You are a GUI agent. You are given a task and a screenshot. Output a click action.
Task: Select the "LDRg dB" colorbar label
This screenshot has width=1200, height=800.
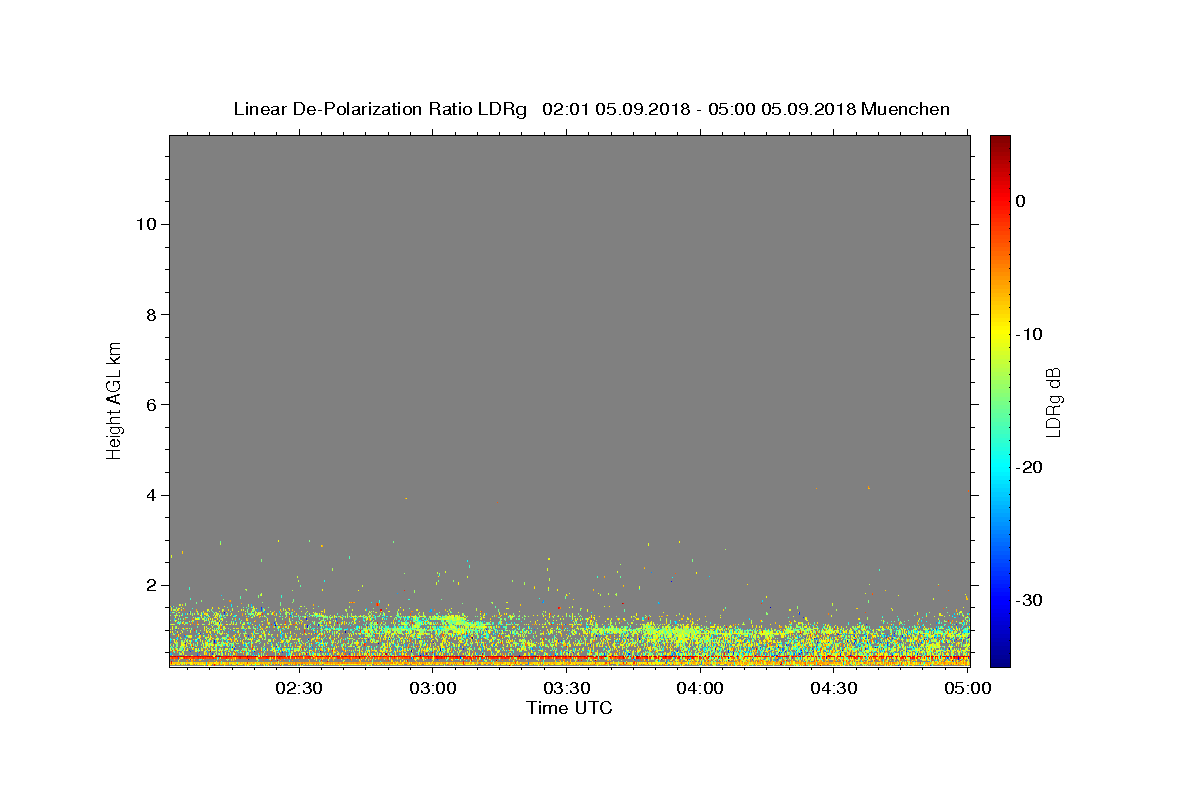click(1053, 402)
